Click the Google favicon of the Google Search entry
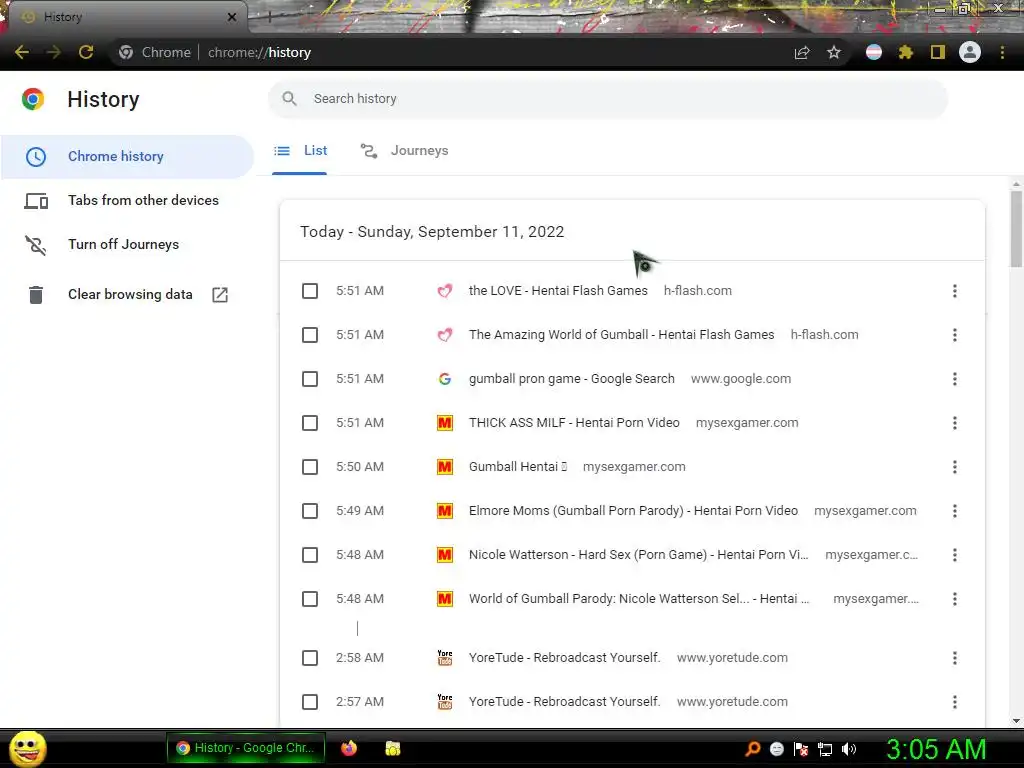This screenshot has width=1024, height=768. tap(445, 379)
